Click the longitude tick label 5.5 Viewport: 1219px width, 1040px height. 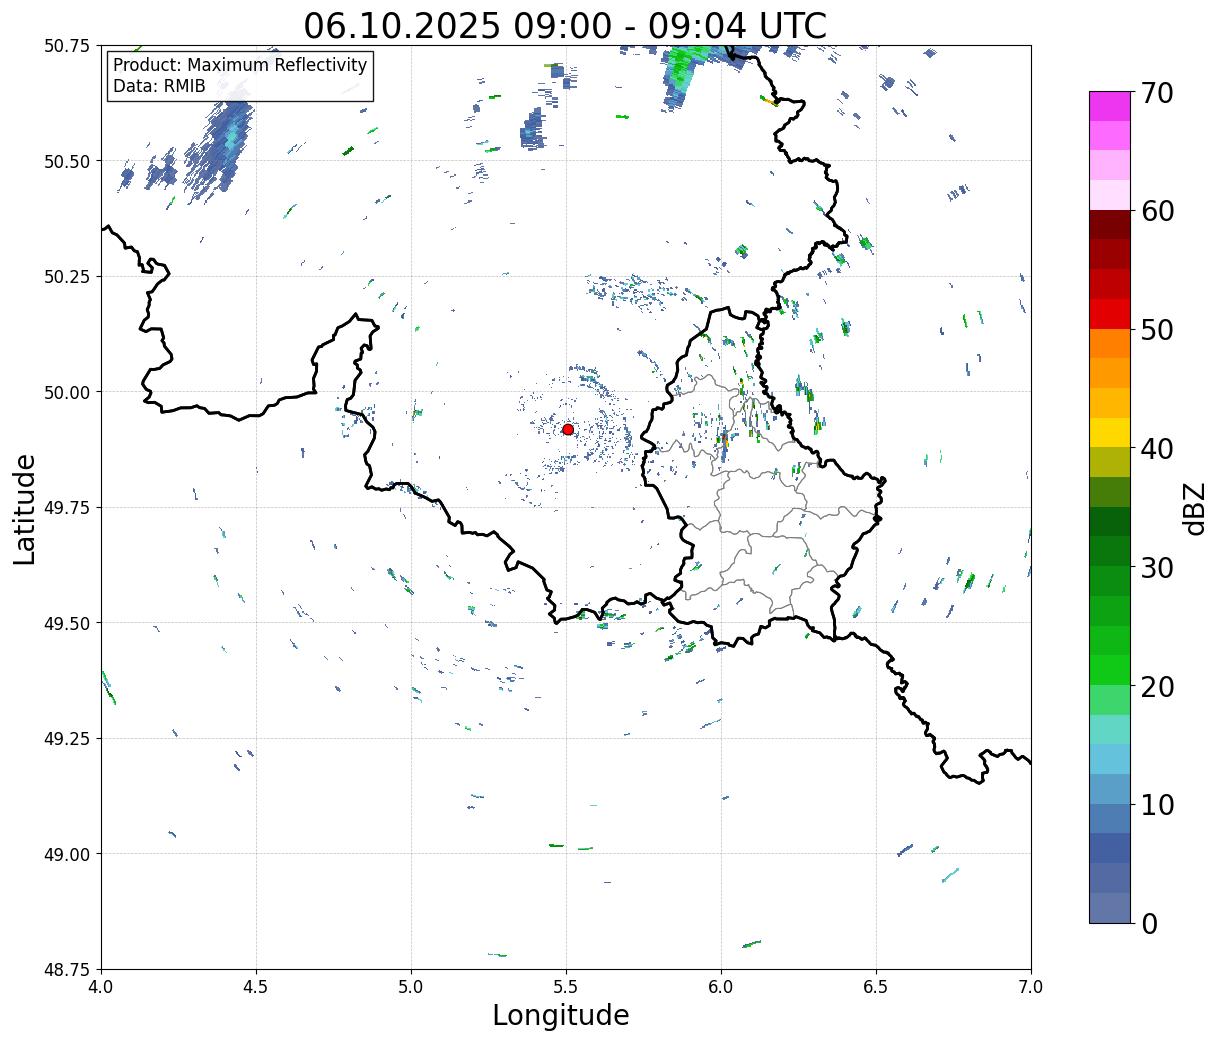click(566, 987)
